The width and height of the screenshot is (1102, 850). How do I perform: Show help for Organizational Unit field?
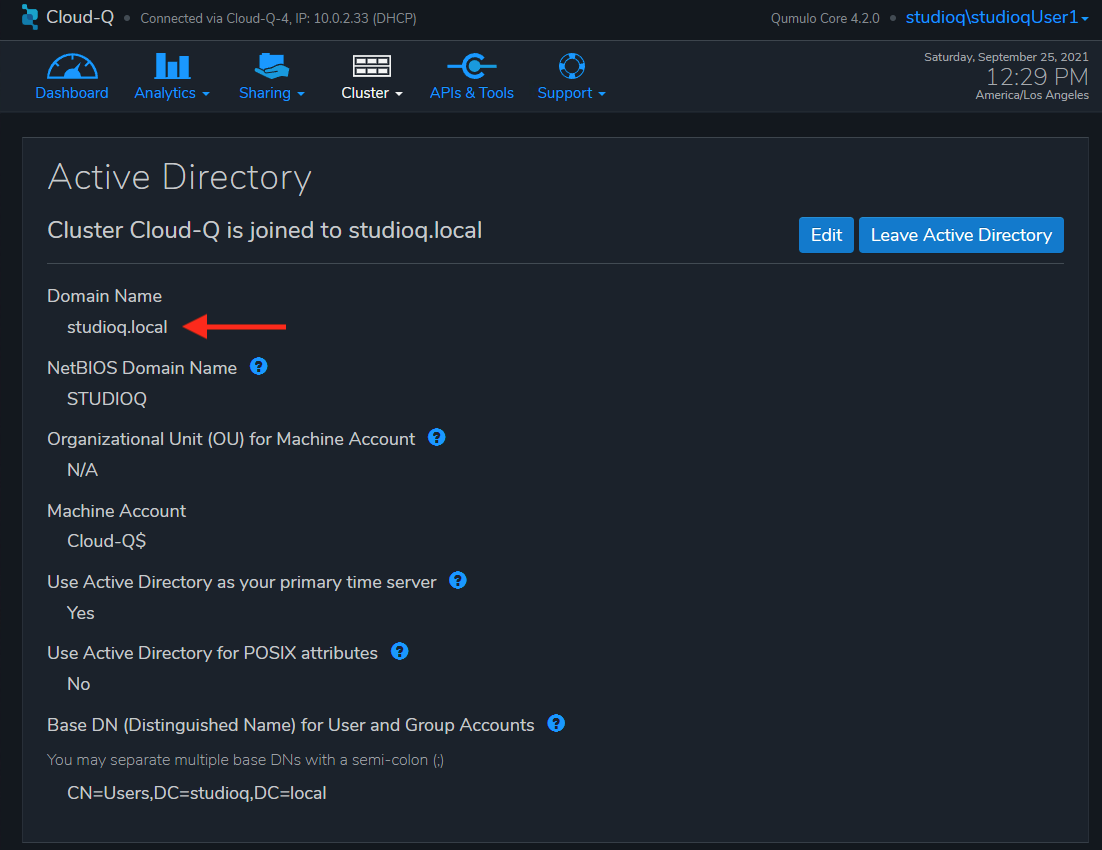(x=436, y=437)
